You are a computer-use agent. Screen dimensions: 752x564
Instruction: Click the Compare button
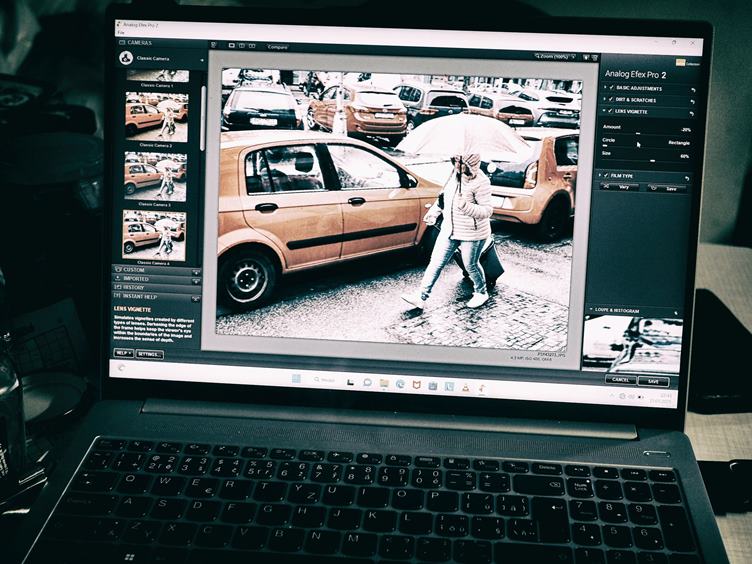point(277,47)
